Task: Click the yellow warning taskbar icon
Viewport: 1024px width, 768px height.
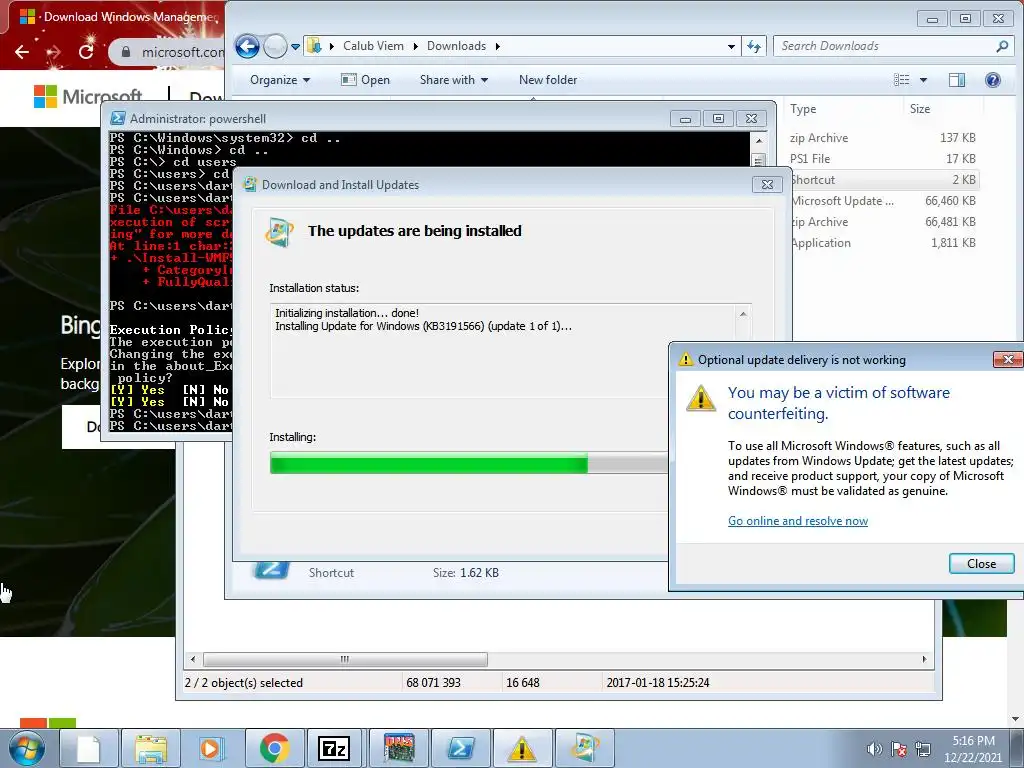Action: [522, 748]
